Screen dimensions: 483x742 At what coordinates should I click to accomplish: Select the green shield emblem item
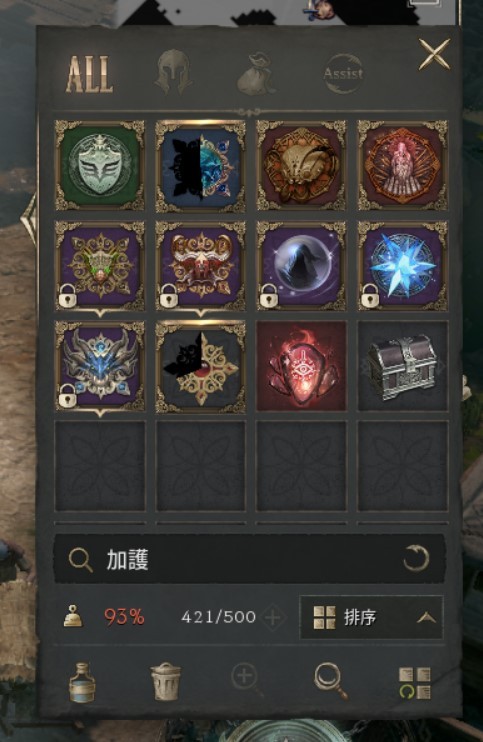[x=100, y=166]
